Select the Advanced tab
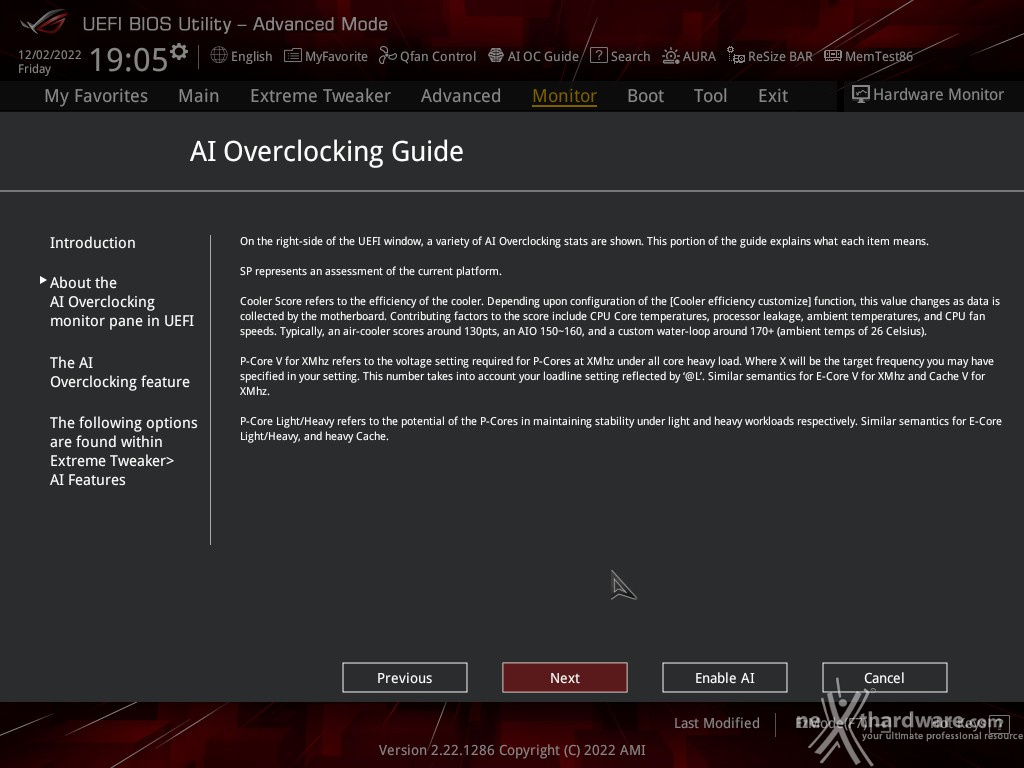This screenshot has width=1024, height=768. (461, 96)
